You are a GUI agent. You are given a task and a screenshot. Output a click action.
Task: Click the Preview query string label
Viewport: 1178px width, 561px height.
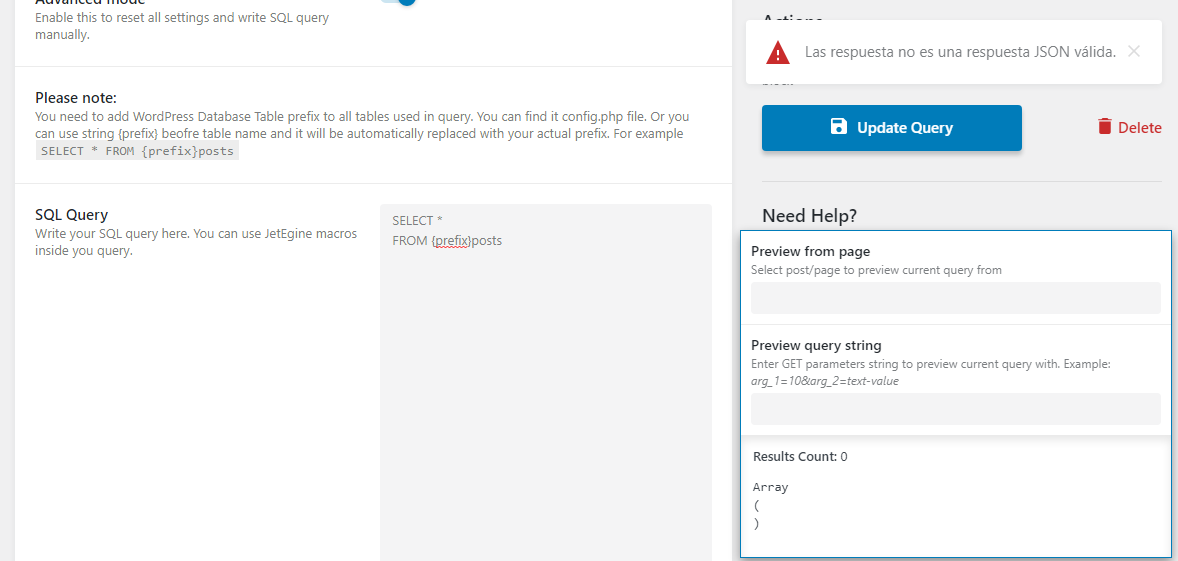click(x=816, y=345)
